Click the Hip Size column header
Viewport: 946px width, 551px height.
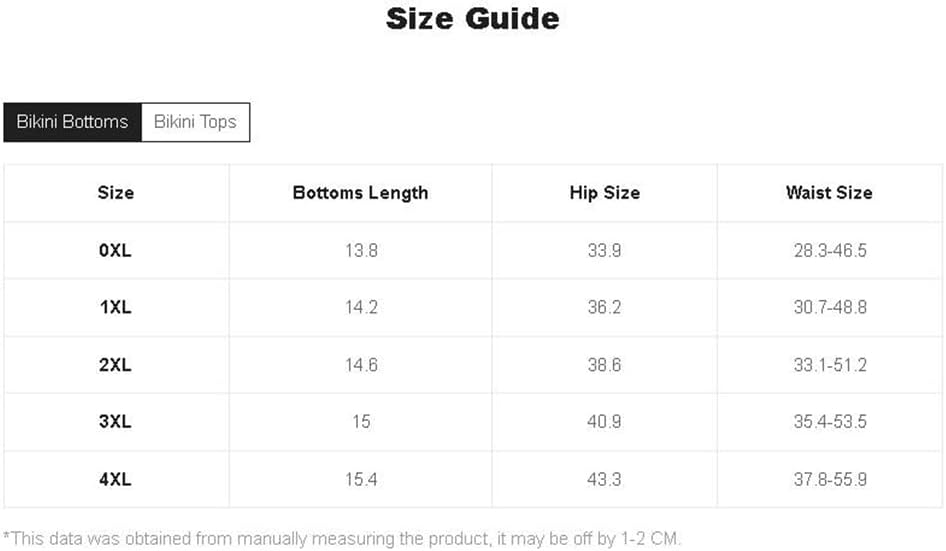click(x=604, y=193)
